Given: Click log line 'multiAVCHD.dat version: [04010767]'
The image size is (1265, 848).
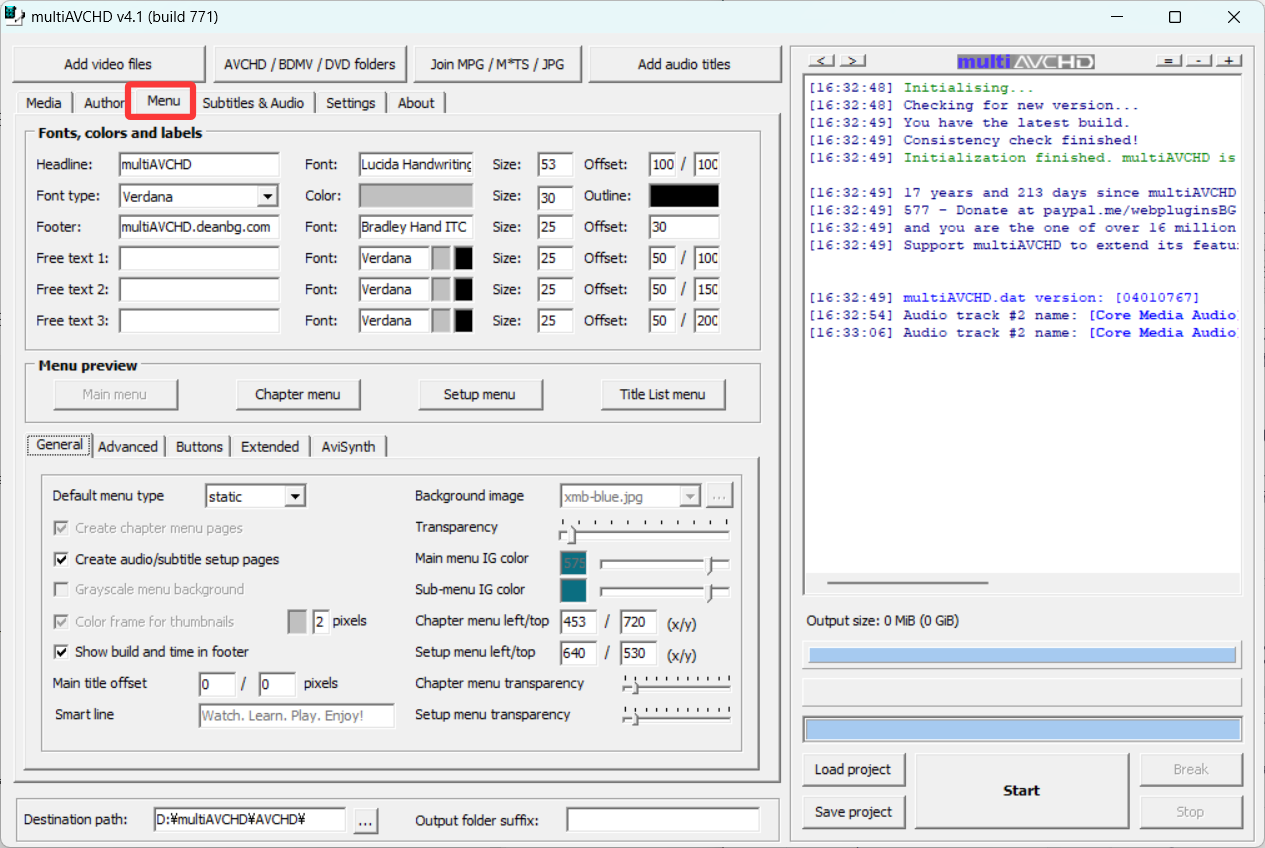Looking at the screenshot, I should tap(1051, 298).
